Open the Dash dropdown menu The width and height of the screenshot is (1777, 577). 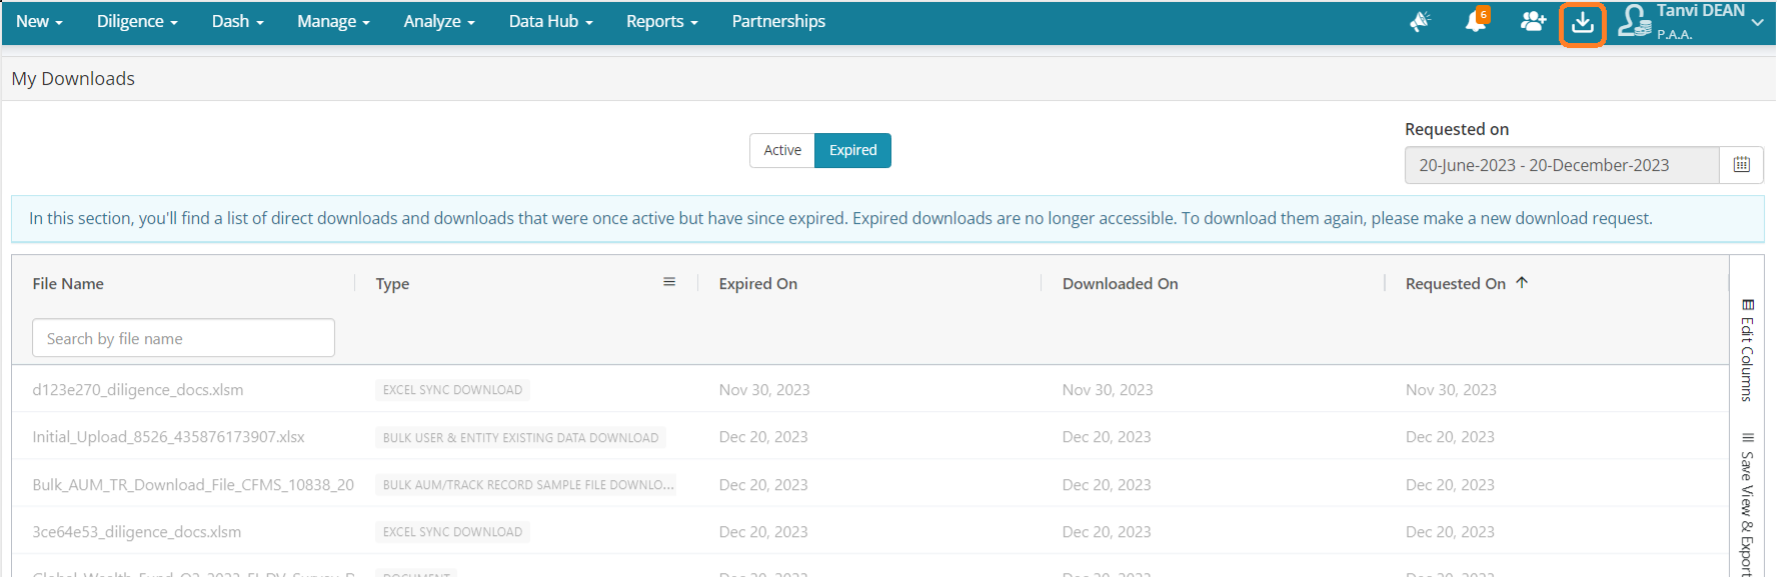pyautogui.click(x=237, y=21)
